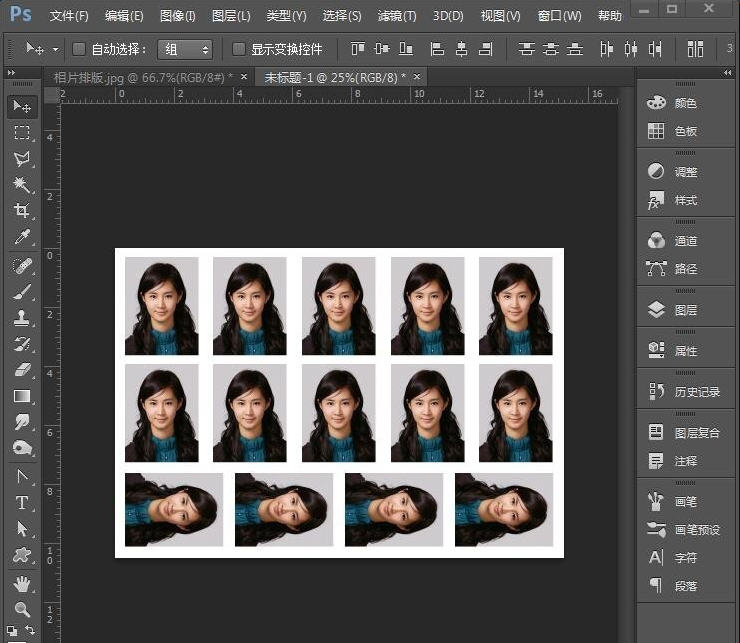Expand the collapsed right panel dock
Image resolution: width=740 pixels, height=643 pixels.
click(x=727, y=73)
